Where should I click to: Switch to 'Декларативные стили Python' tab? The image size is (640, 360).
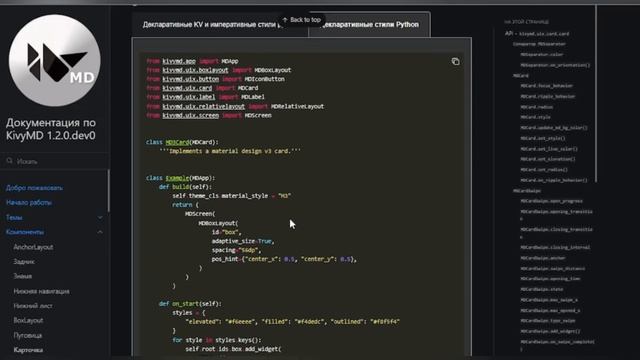click(x=370, y=24)
